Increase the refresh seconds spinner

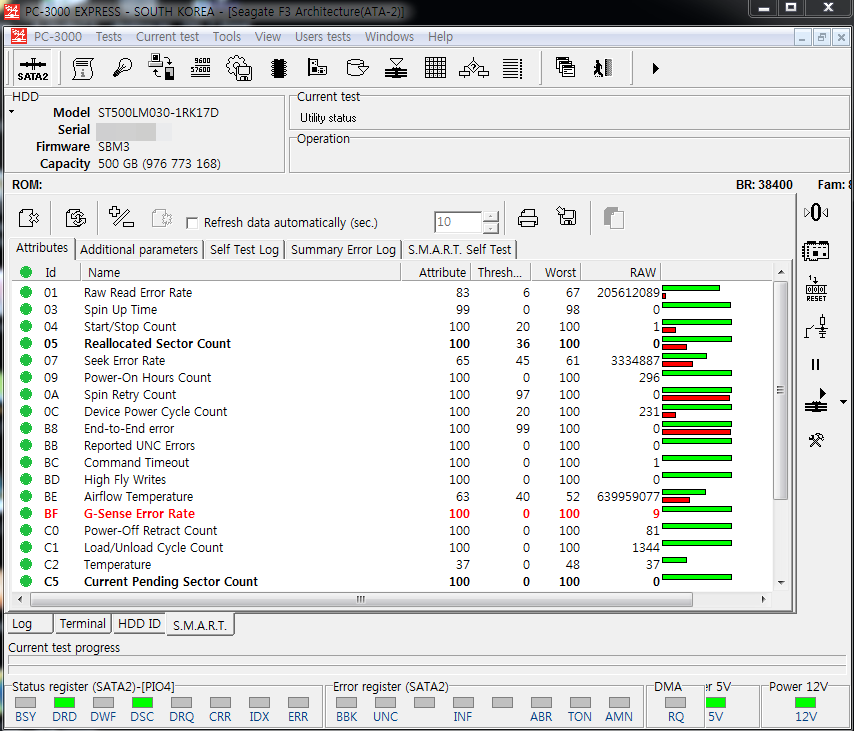coord(491,217)
